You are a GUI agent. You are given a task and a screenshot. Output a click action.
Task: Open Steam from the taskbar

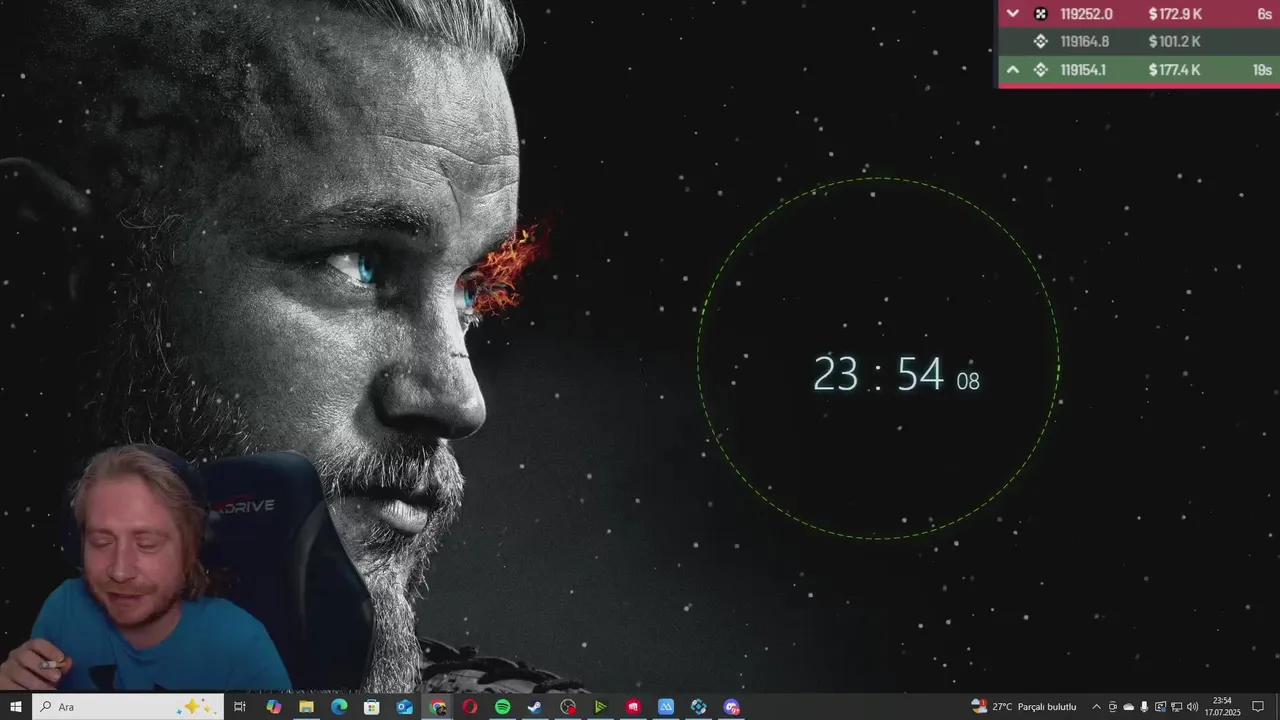point(535,707)
